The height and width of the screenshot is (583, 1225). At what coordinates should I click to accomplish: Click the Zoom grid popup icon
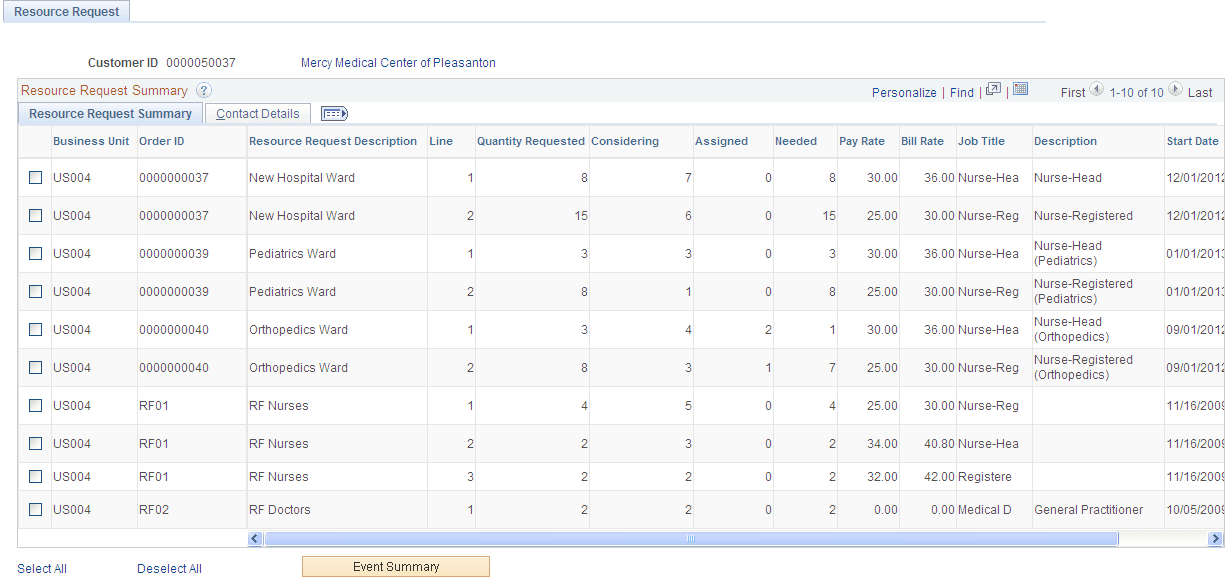[x=994, y=91]
